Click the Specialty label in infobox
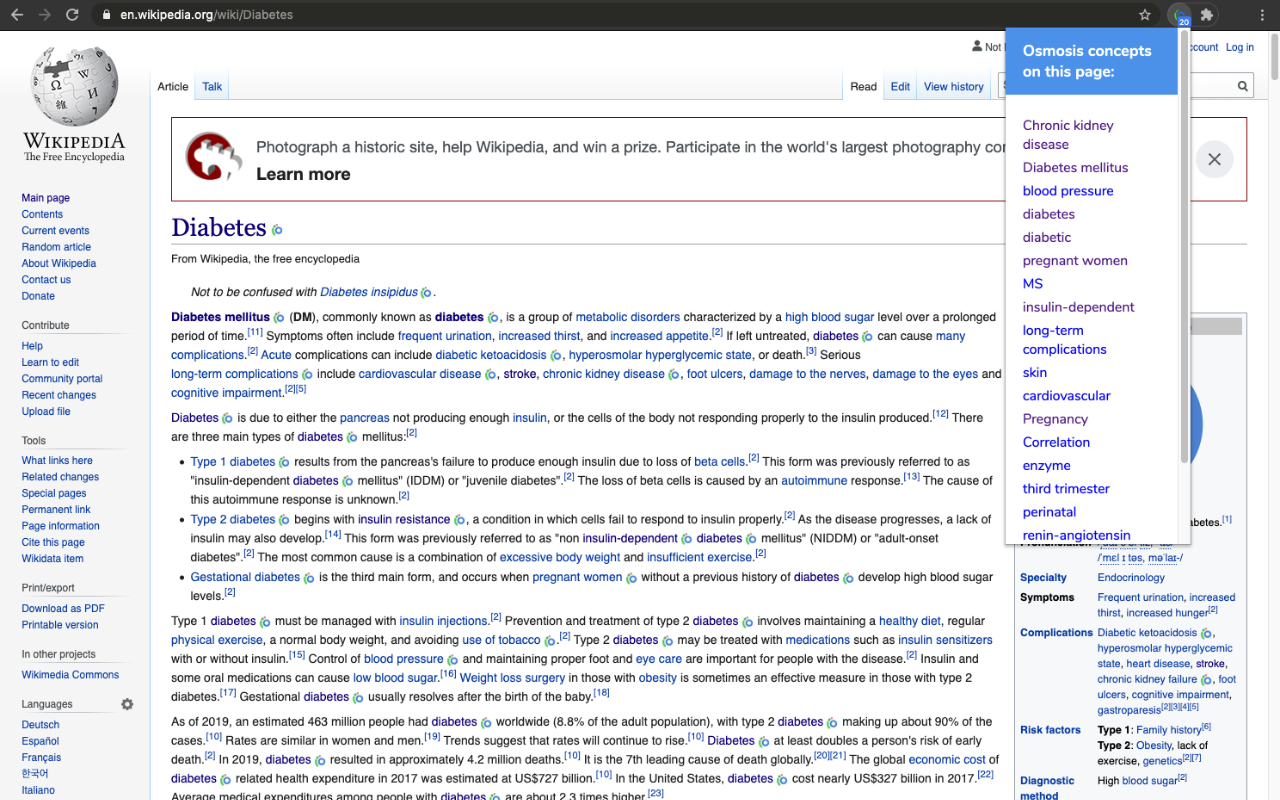Image resolution: width=1280 pixels, height=800 pixels. pyautogui.click(x=1043, y=577)
